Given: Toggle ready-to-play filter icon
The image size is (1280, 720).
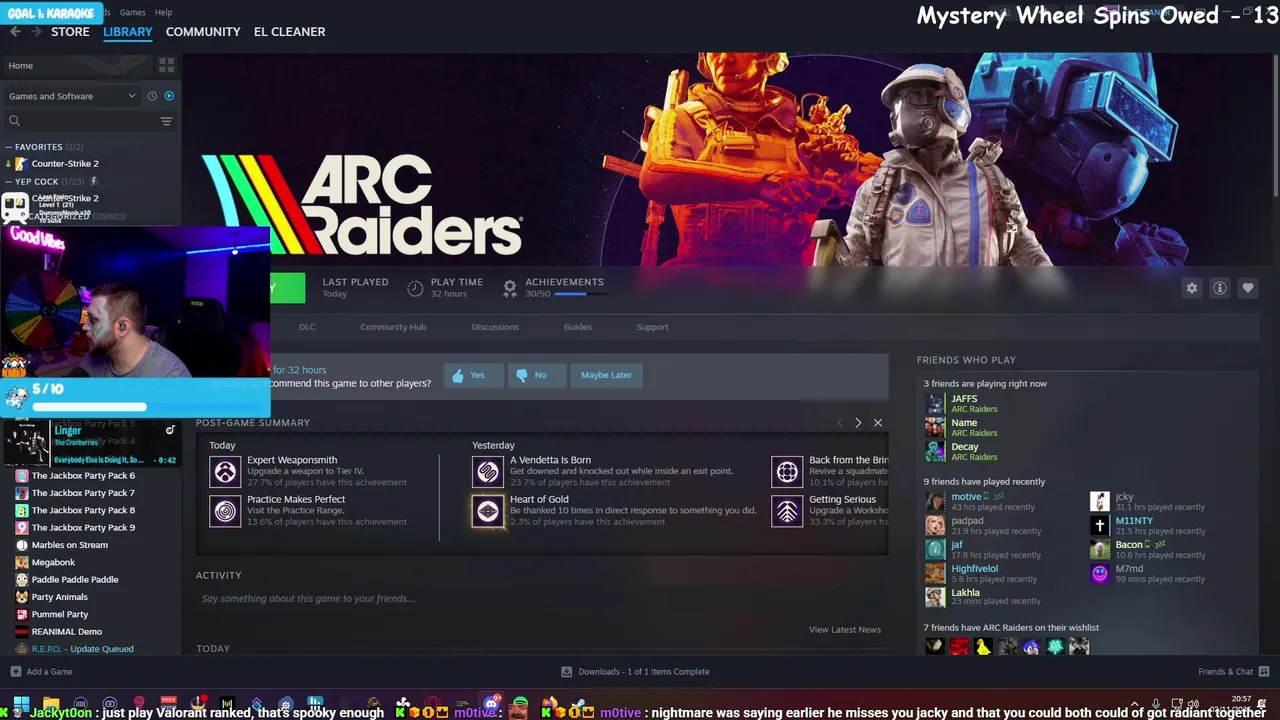Looking at the screenshot, I should click(169, 96).
